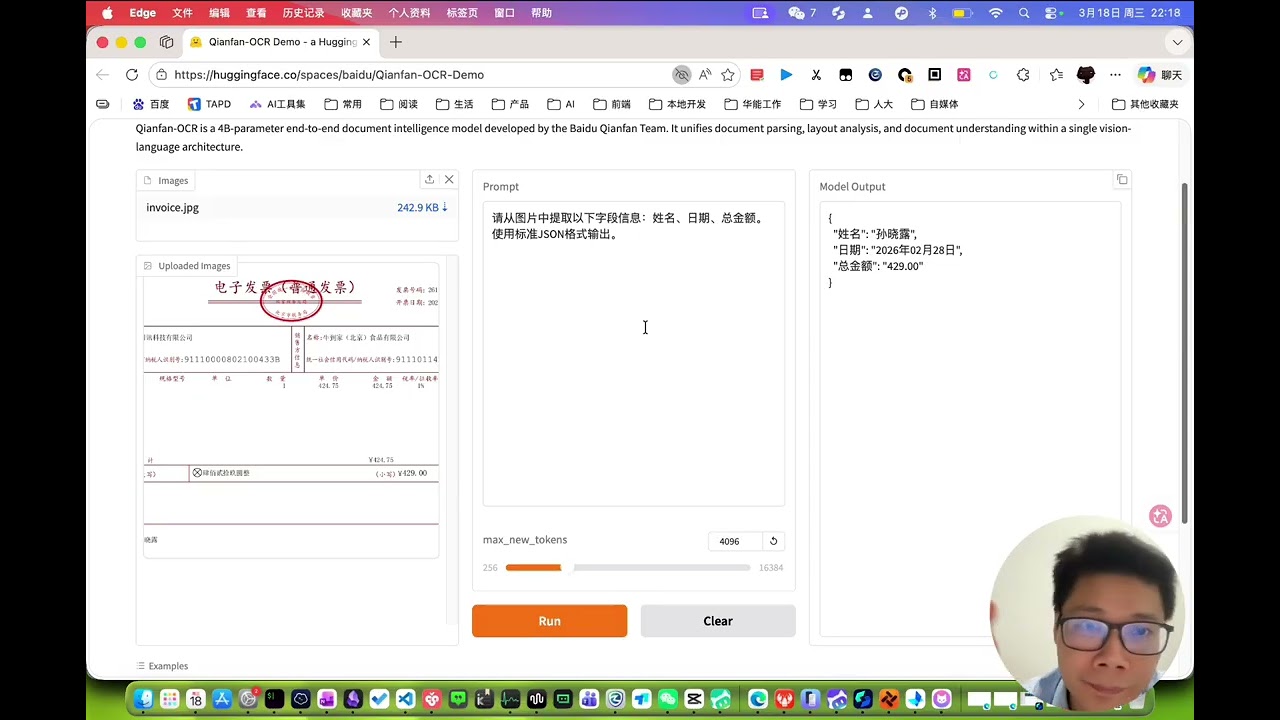Click the red note extension icon
This screenshot has height=720, width=1280.
click(x=757, y=75)
